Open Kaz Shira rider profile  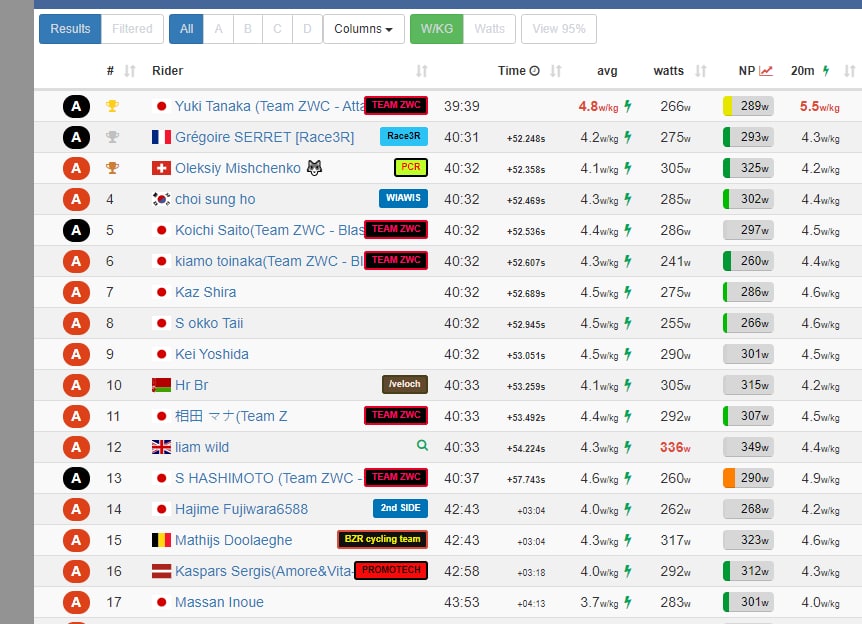pyautogui.click(x=206, y=292)
